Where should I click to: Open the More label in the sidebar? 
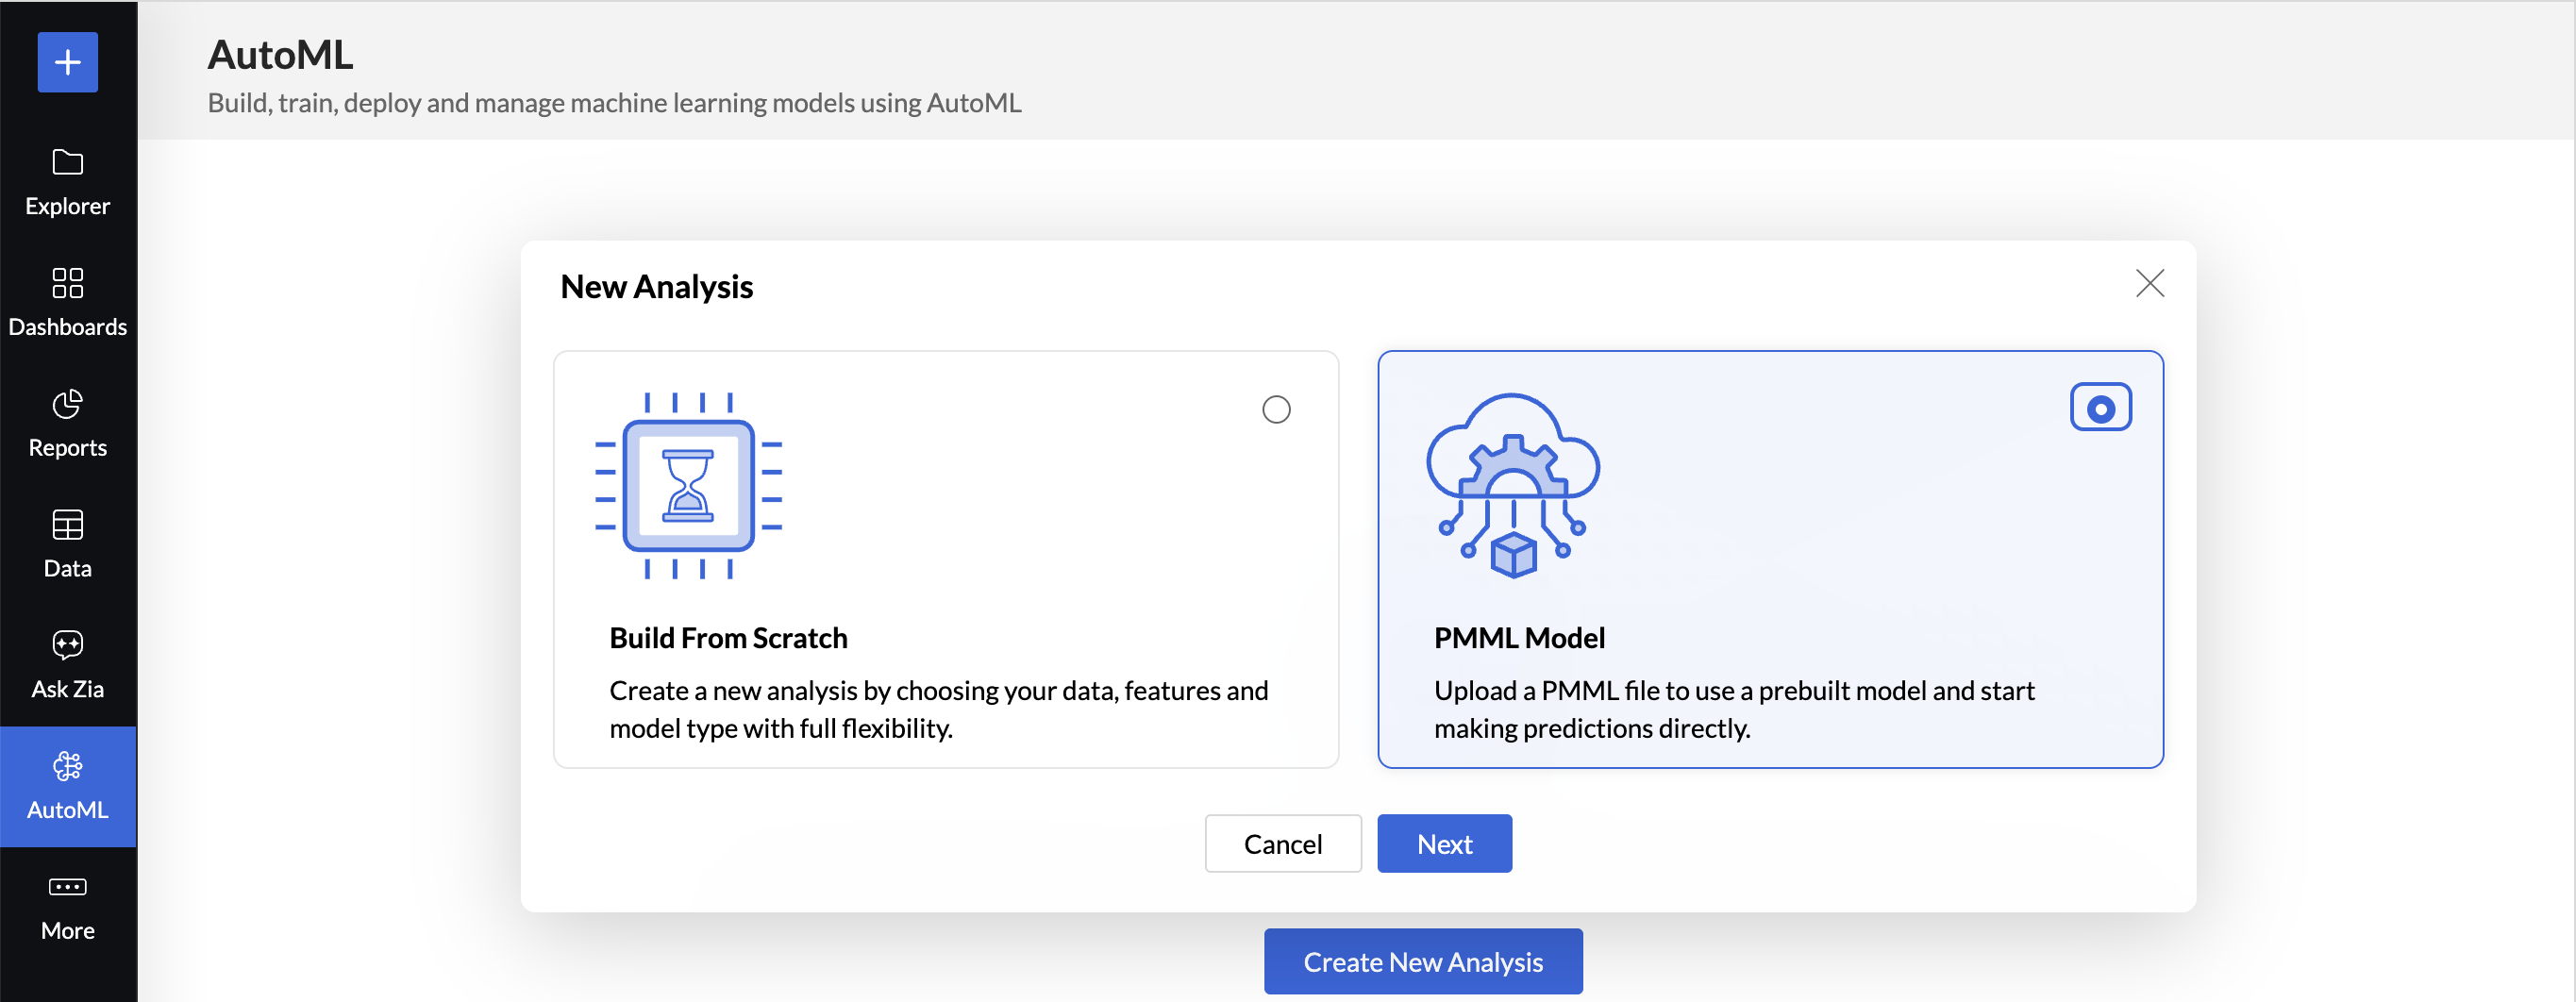coord(68,931)
